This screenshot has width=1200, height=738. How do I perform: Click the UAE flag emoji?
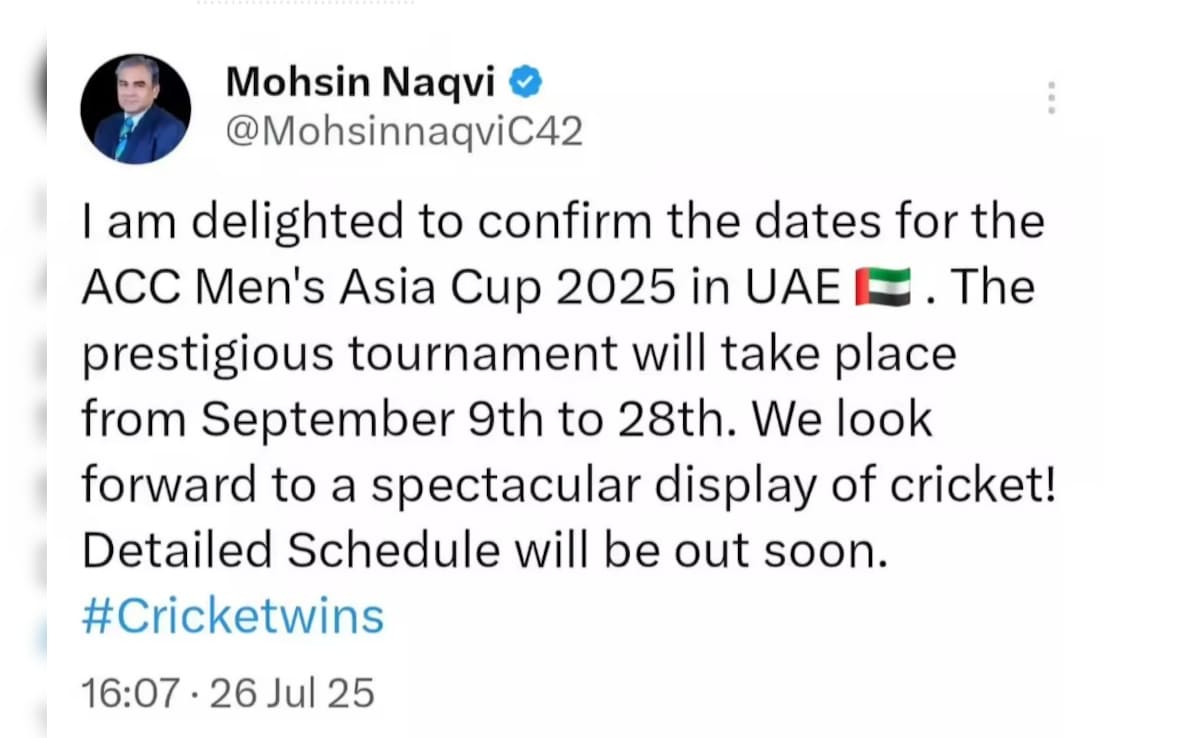tap(883, 287)
